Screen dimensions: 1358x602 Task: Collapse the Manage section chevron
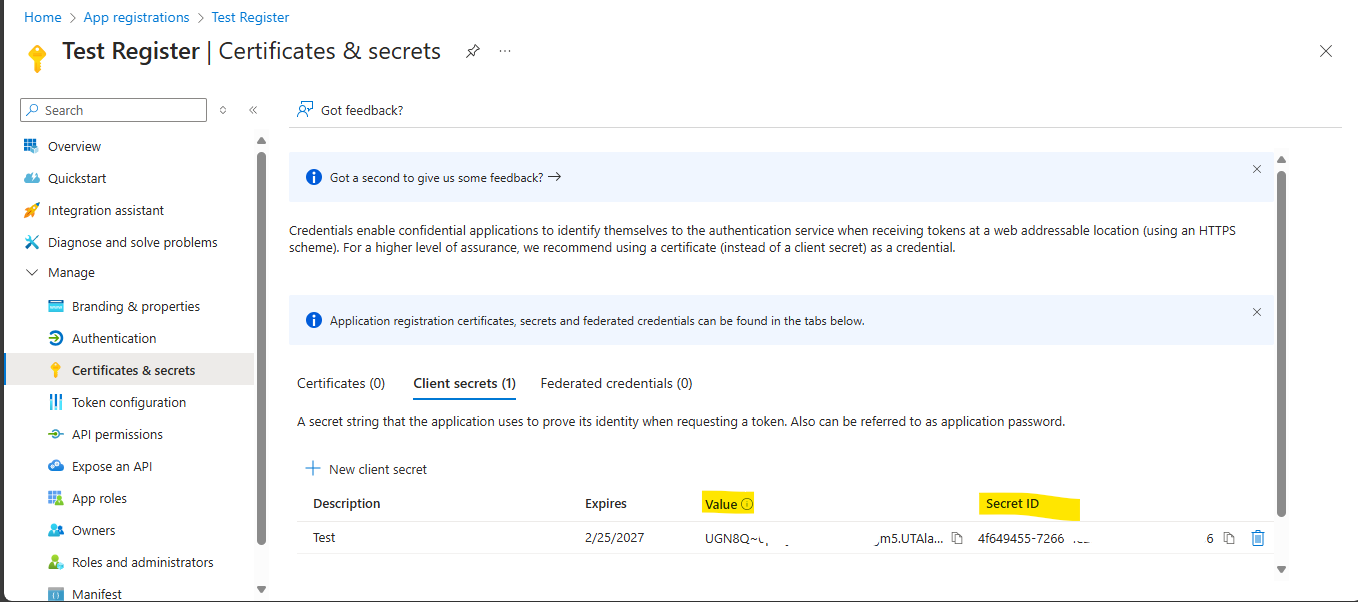[33, 271]
